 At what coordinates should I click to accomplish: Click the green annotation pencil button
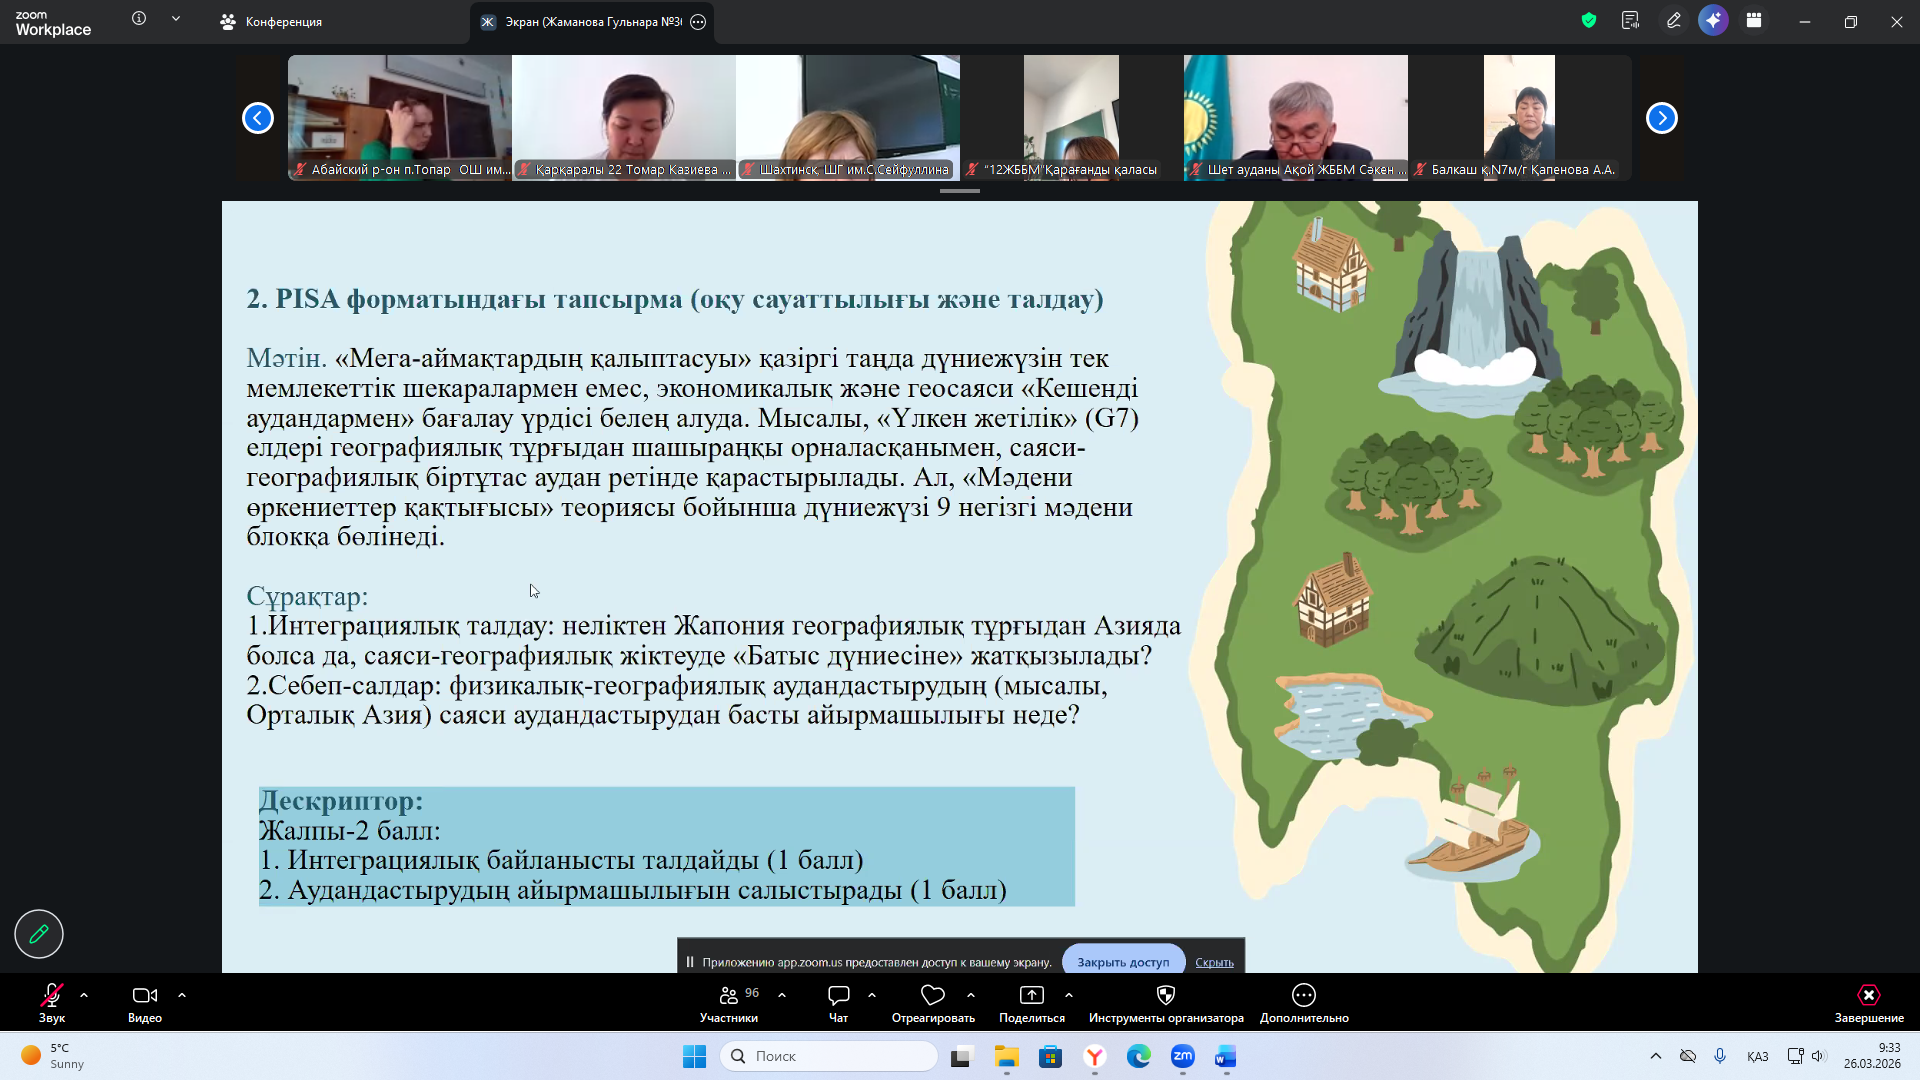39,934
